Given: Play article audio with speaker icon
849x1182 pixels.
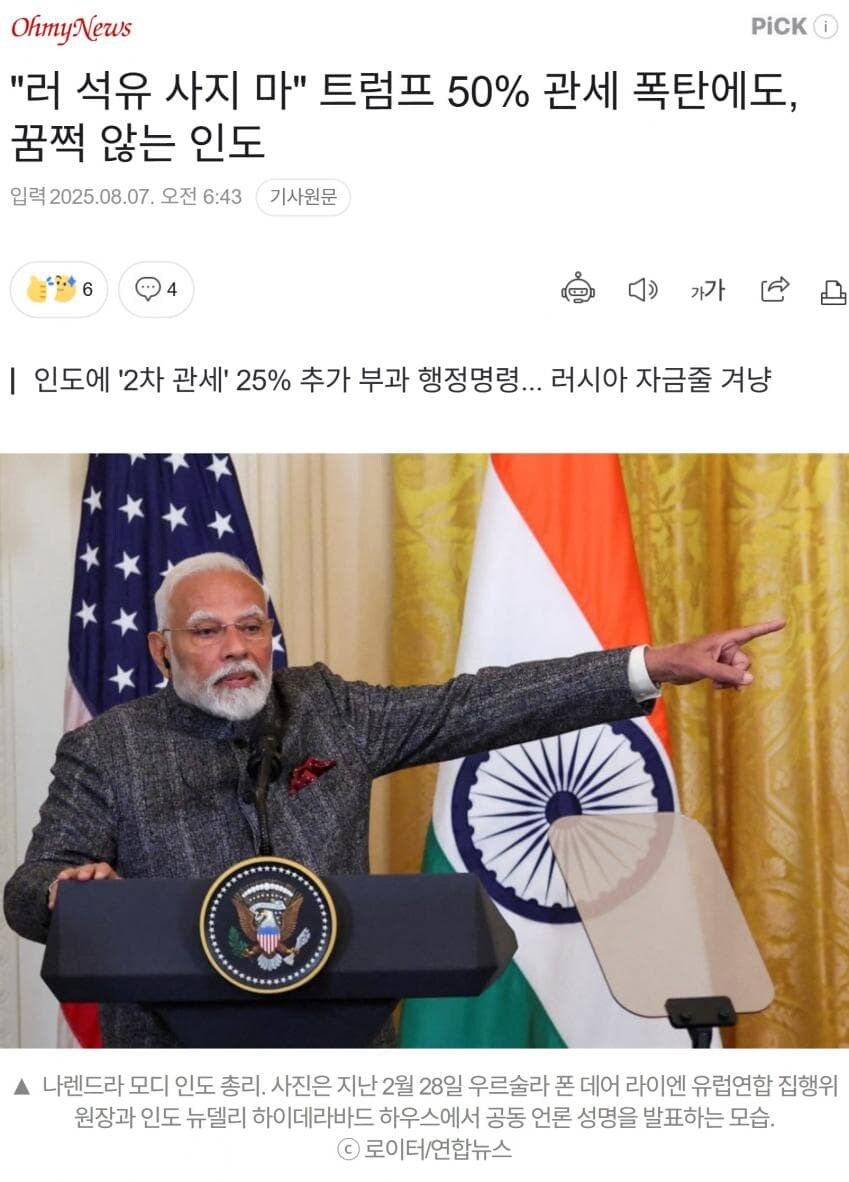Looking at the screenshot, I should coord(642,289).
